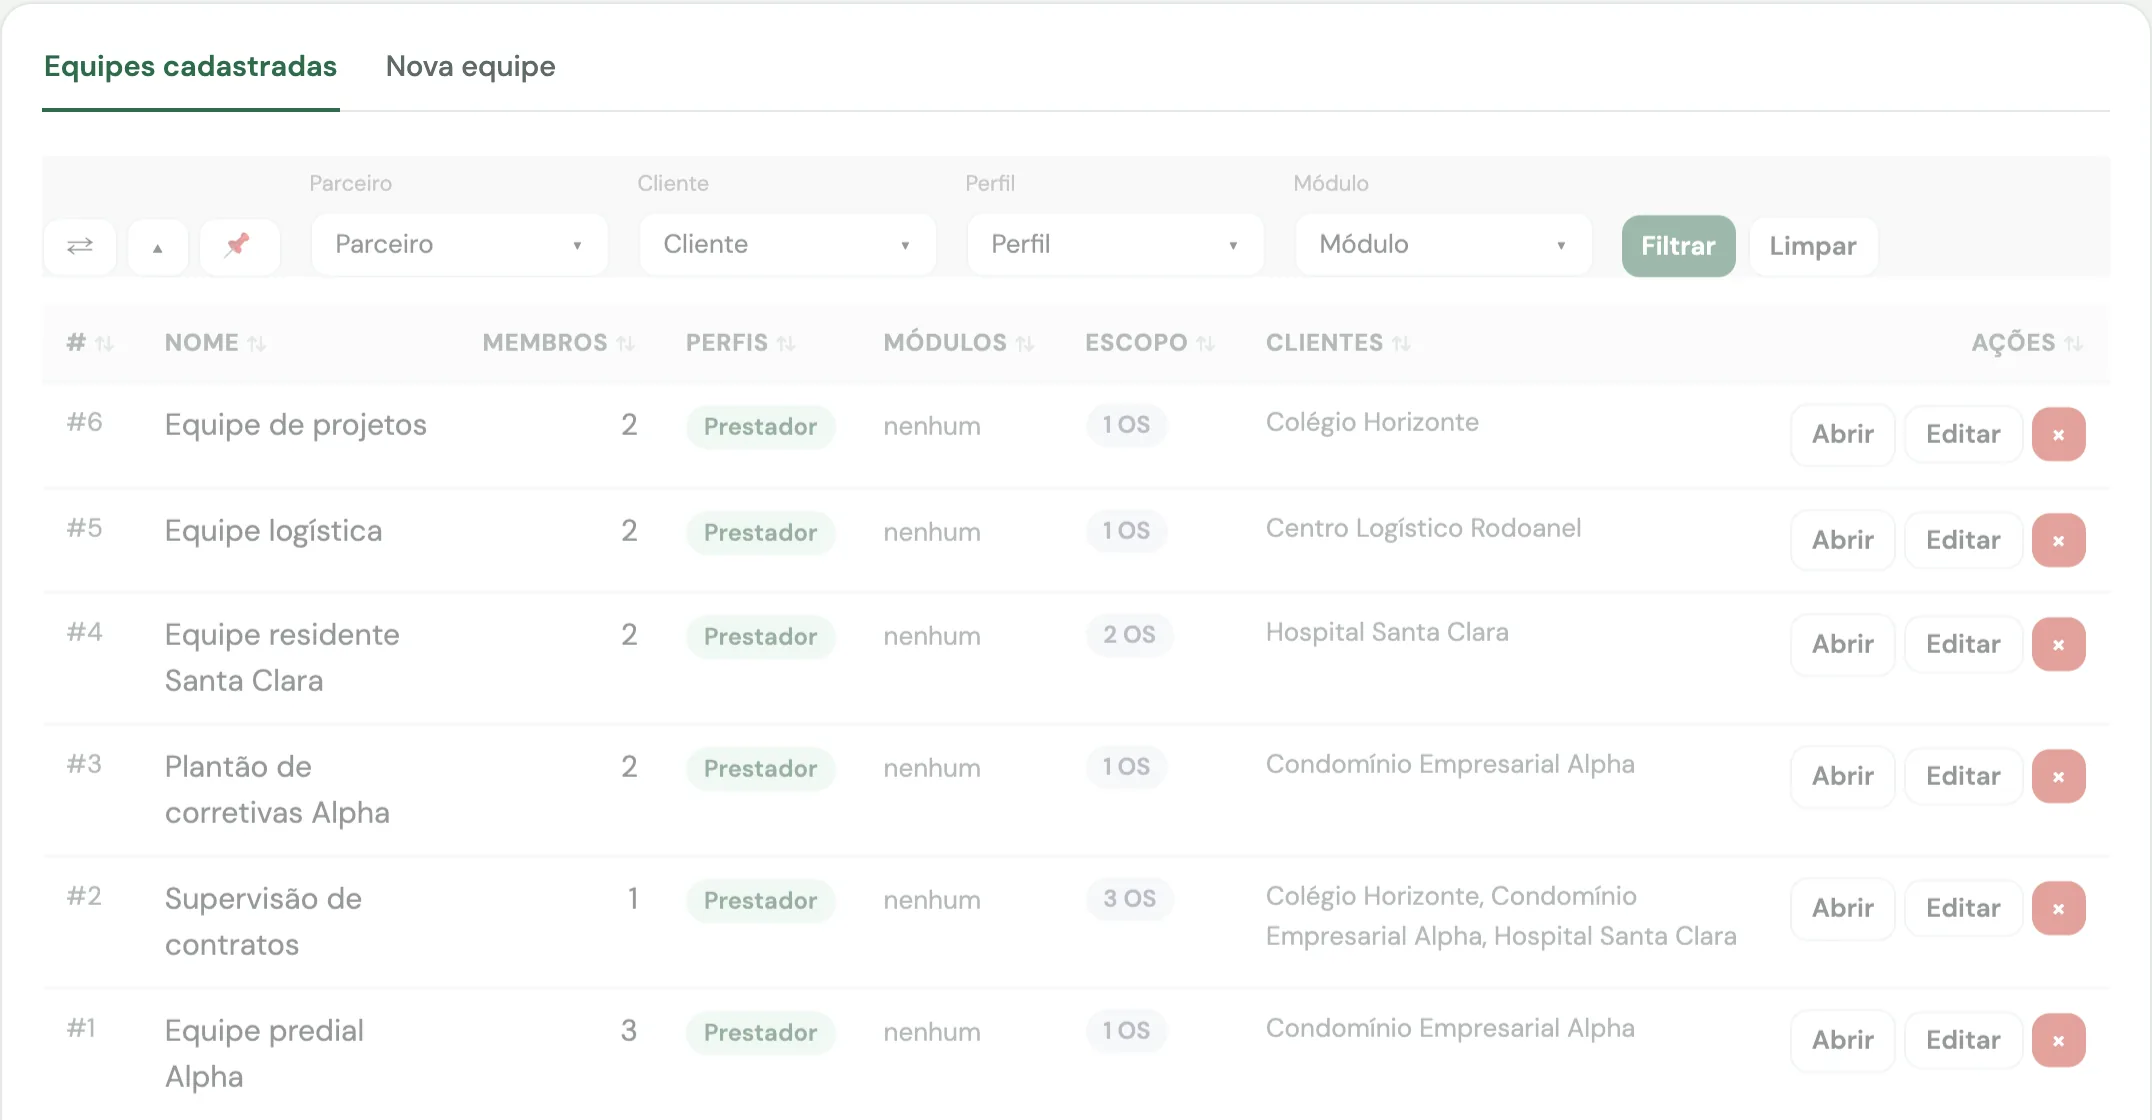Reset filters with the Limpar button
Image resolution: width=2152 pixels, height=1120 pixels.
pyautogui.click(x=1813, y=246)
